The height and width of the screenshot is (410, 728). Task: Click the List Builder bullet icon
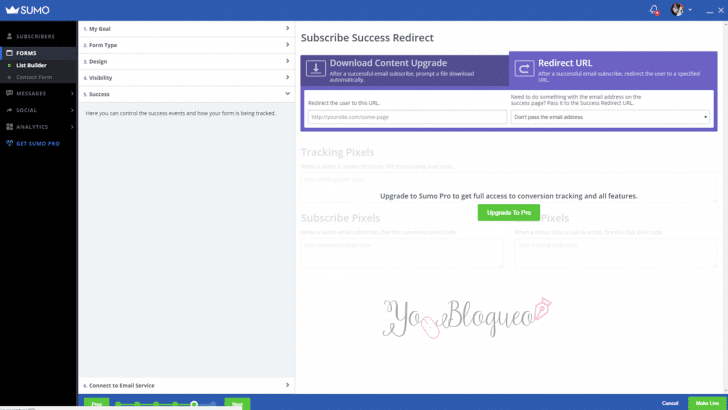(x=9, y=65)
